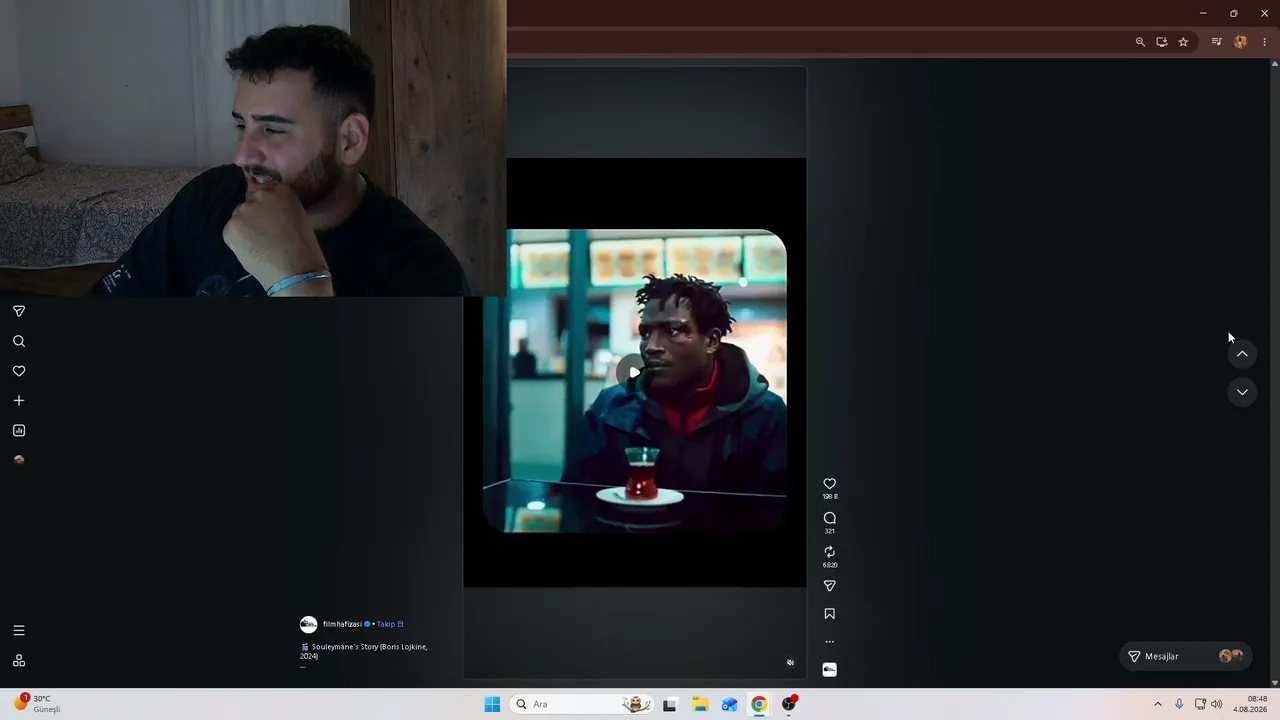Bookmark this page with the star icon

[x=1183, y=42]
